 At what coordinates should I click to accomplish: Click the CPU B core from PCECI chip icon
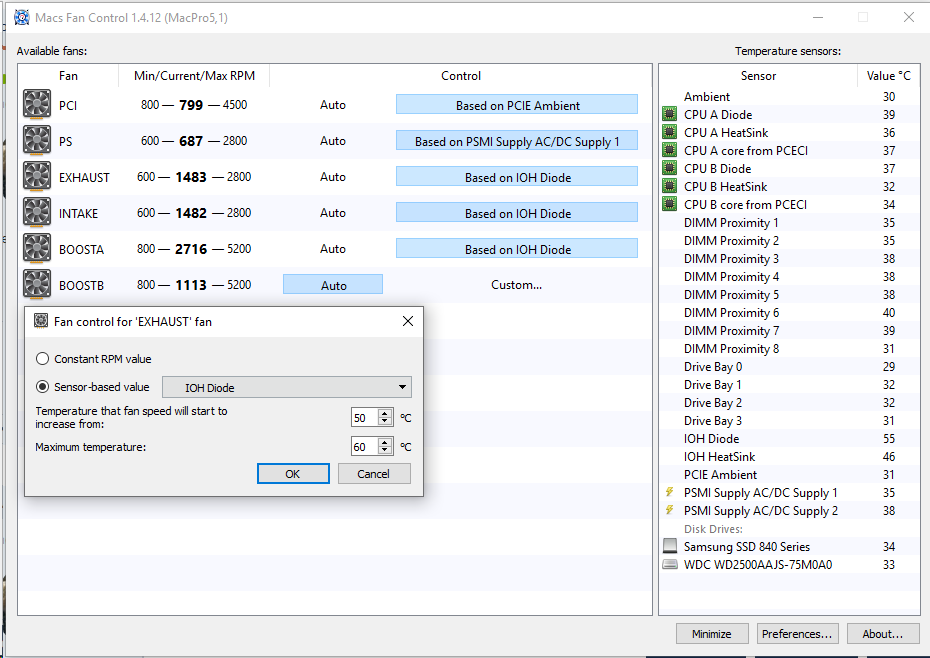670,204
